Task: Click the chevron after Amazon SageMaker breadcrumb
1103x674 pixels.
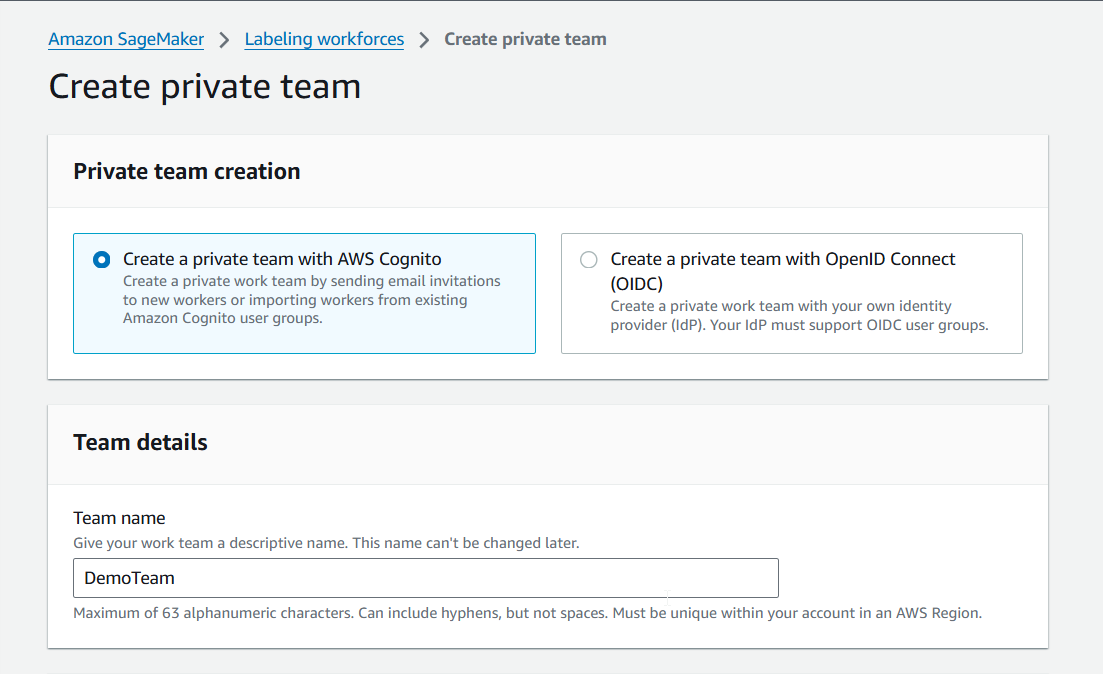Action: click(224, 40)
